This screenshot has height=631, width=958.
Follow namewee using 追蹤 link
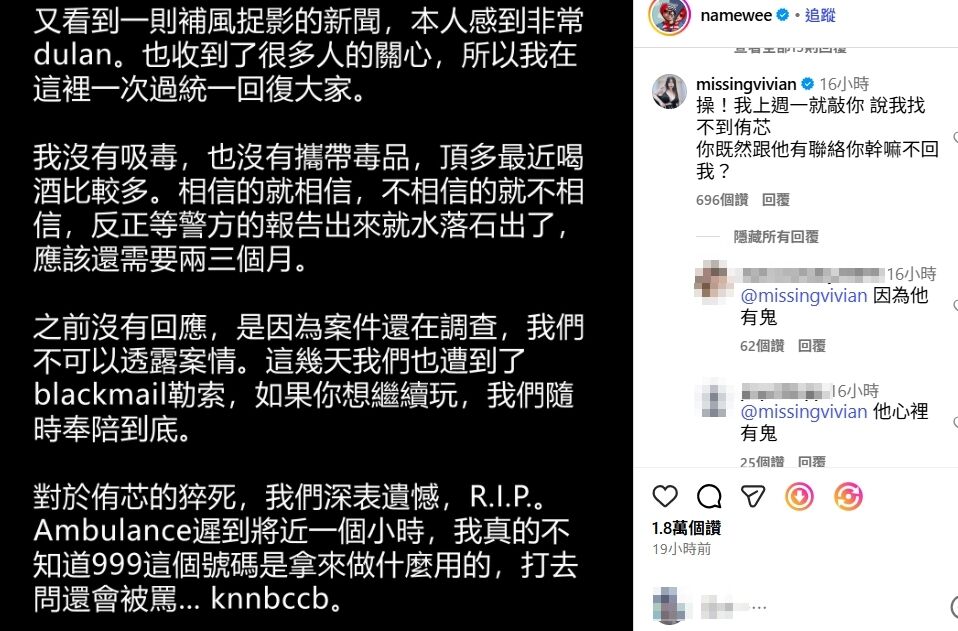point(820,15)
